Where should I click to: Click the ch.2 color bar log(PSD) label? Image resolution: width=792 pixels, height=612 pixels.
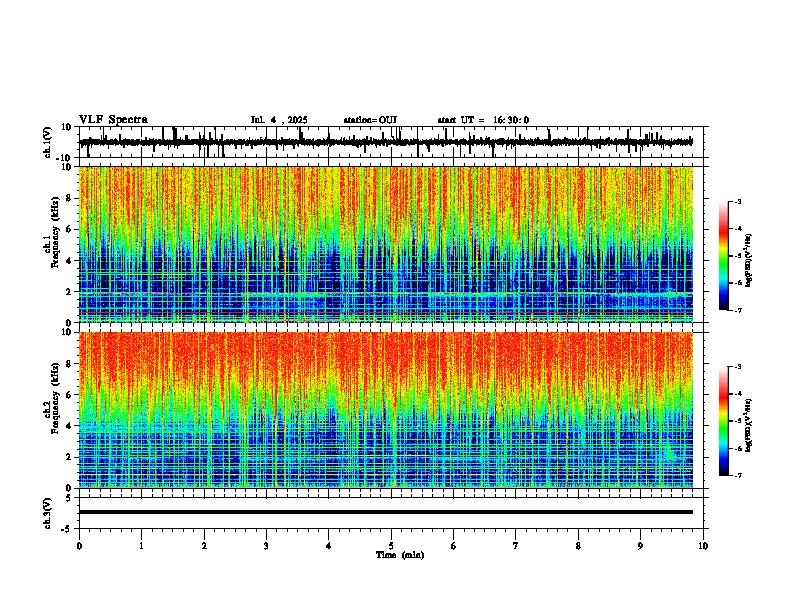(749, 425)
